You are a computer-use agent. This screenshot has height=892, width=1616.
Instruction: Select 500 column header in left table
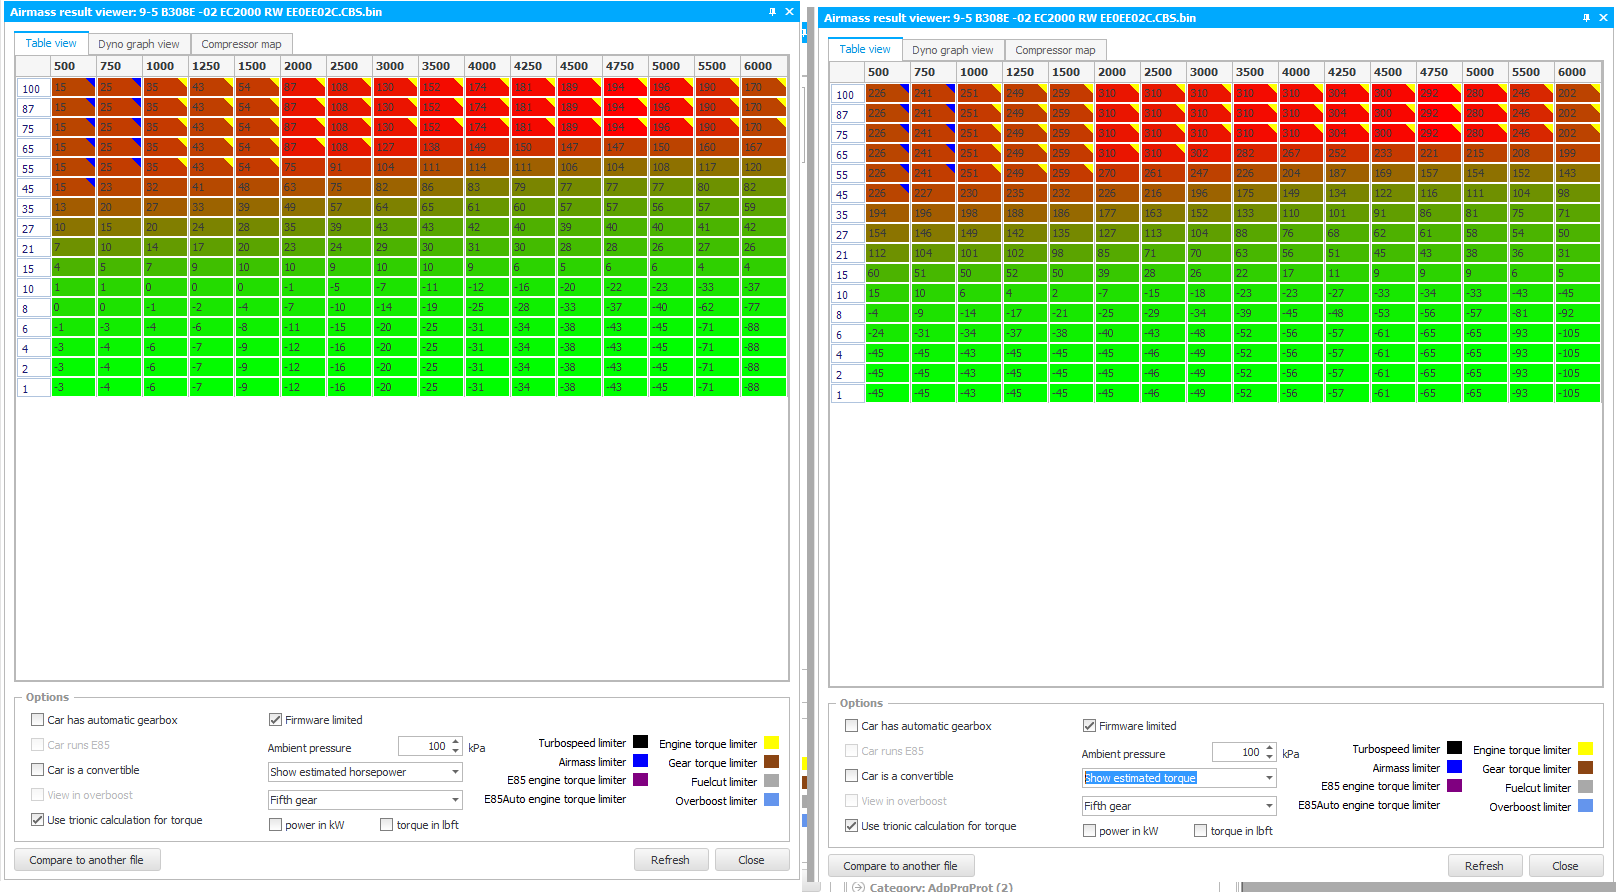pos(72,66)
